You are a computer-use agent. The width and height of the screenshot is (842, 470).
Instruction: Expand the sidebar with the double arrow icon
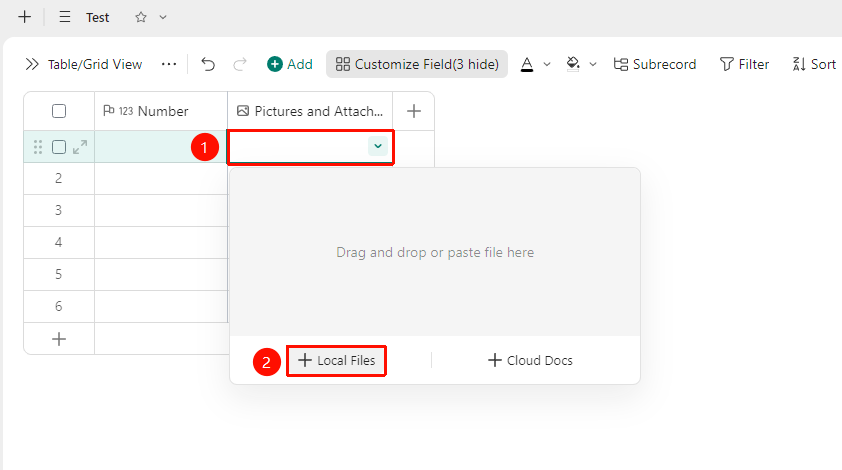tap(32, 64)
